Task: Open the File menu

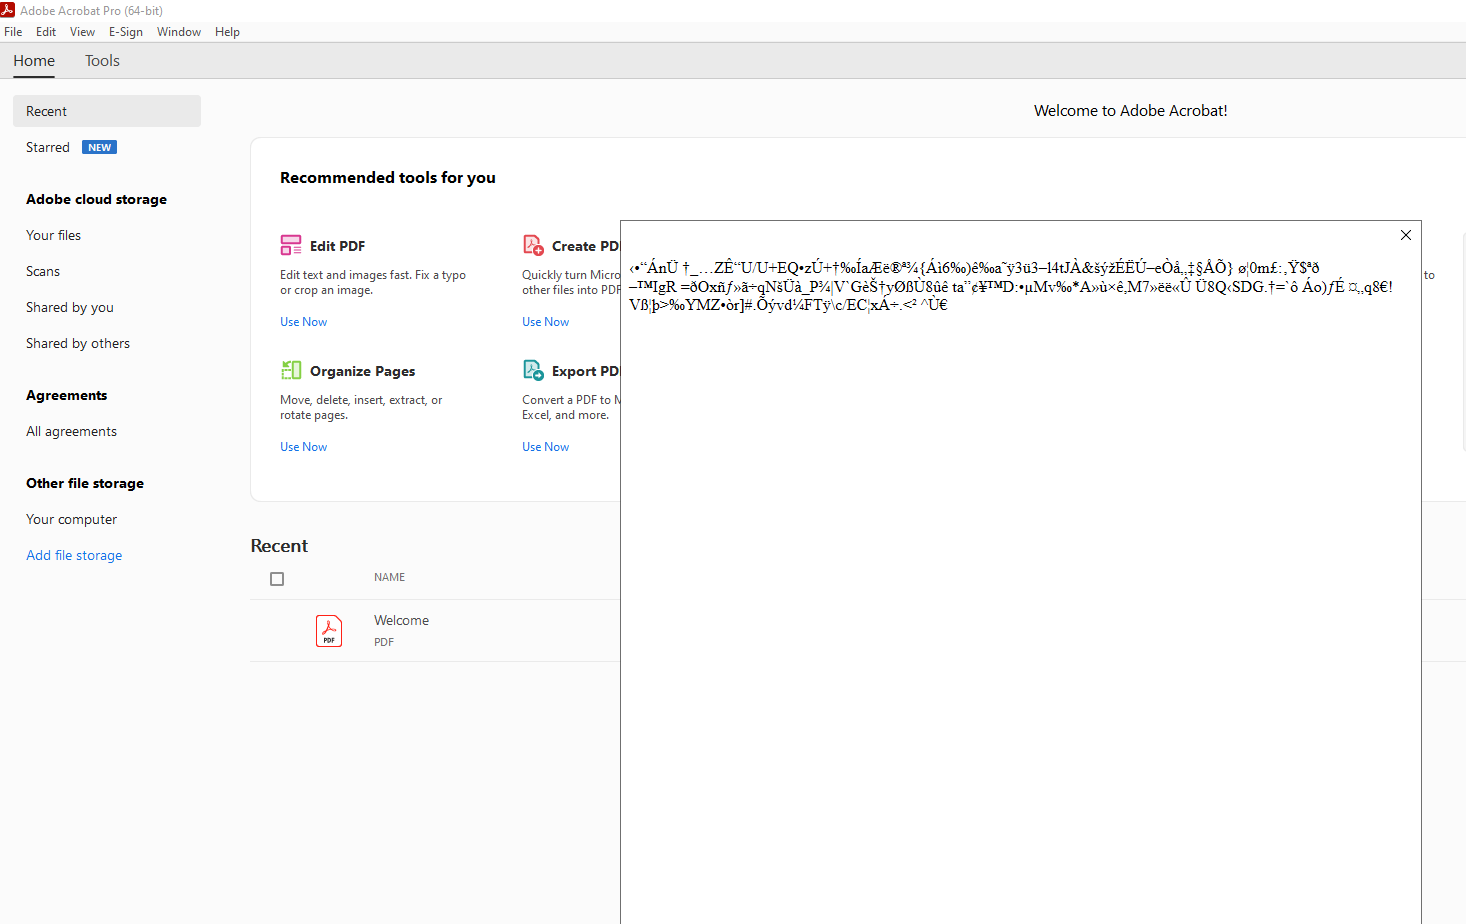Action: [x=13, y=32]
